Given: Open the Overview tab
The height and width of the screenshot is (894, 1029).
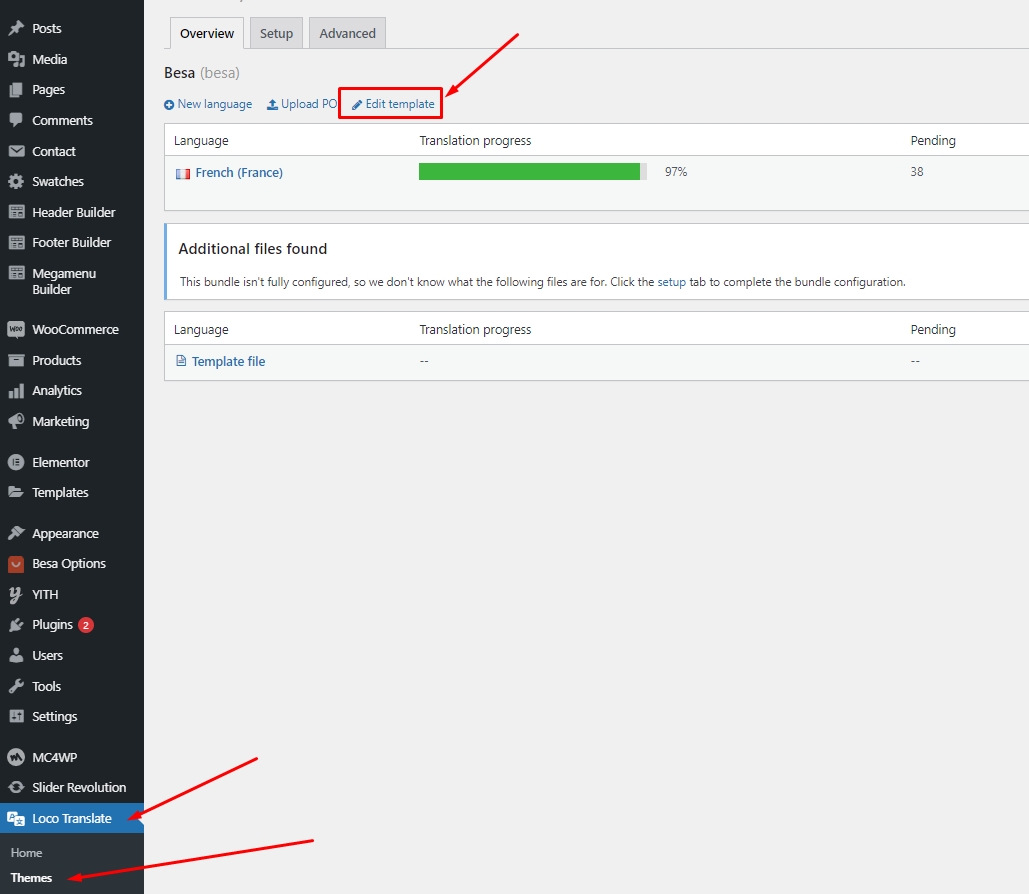Looking at the screenshot, I should coord(207,33).
